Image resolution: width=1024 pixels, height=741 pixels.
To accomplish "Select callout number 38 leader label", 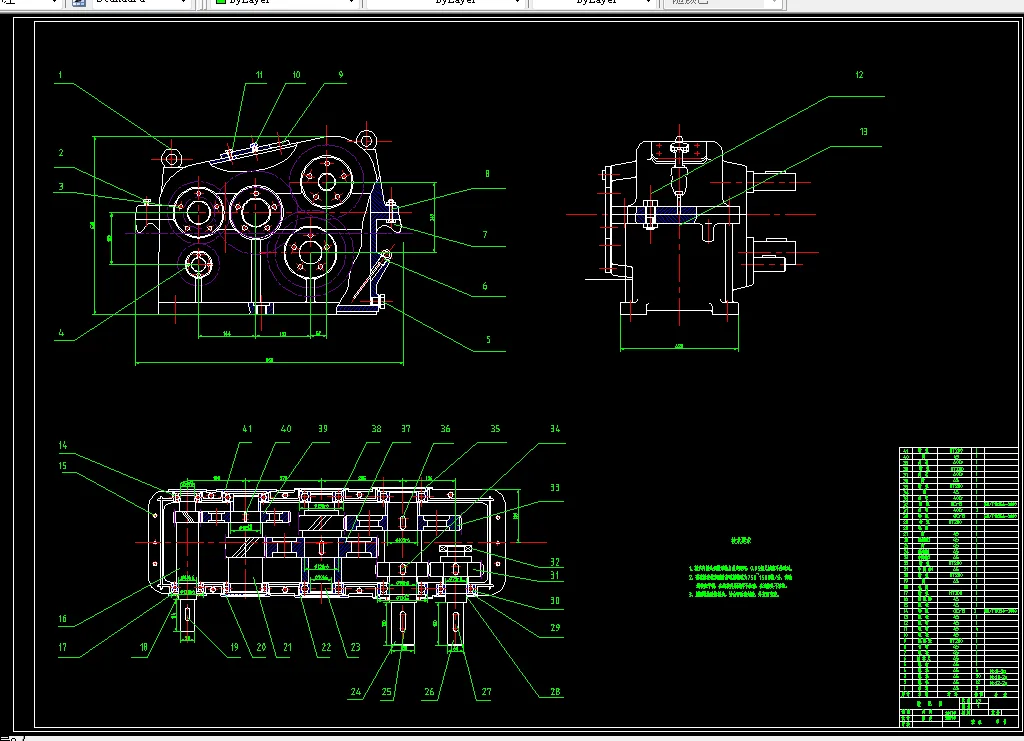I will [x=376, y=429].
